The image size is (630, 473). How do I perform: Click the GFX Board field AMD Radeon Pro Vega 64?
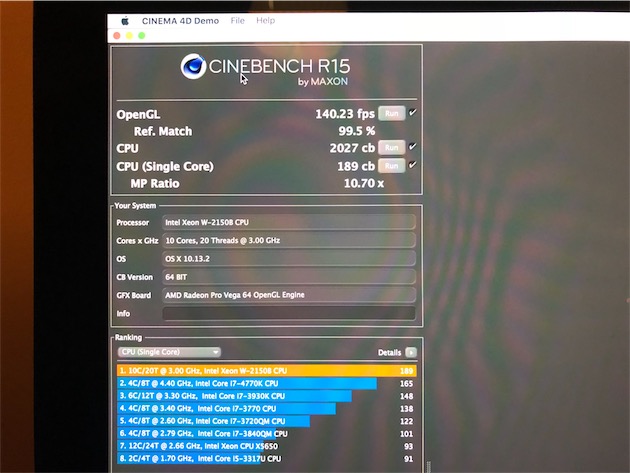pos(289,295)
